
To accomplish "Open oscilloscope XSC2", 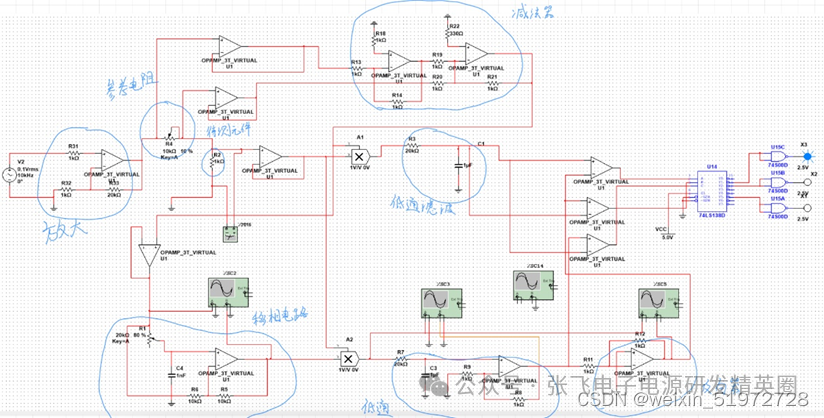I will coord(230,293).
